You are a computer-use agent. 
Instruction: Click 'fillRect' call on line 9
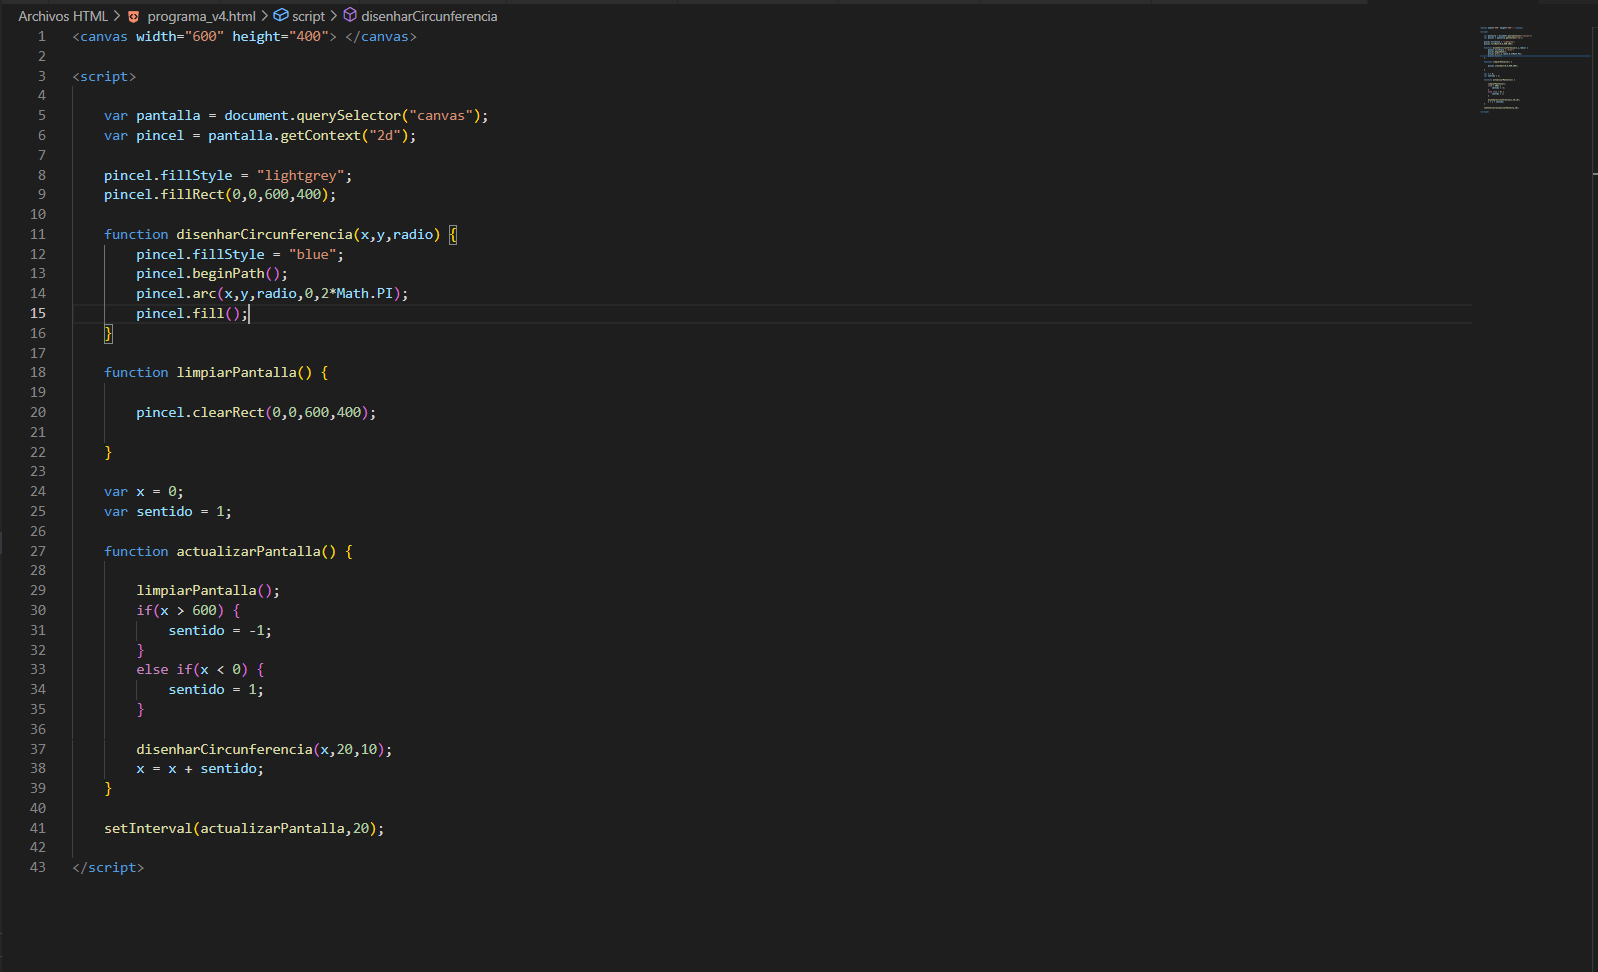[192, 194]
